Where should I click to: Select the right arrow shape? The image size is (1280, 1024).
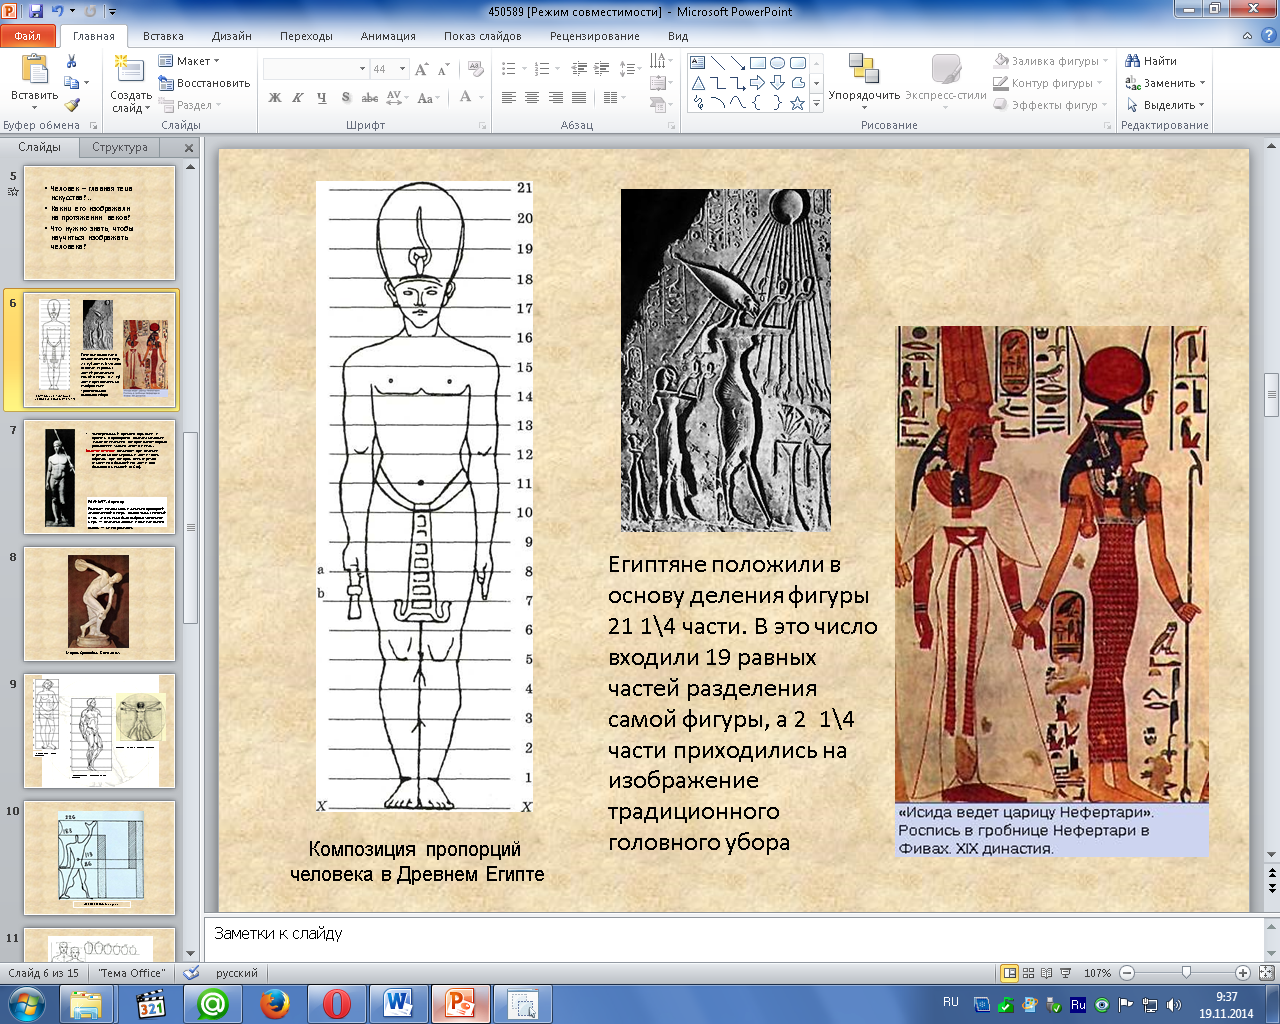pos(757,83)
